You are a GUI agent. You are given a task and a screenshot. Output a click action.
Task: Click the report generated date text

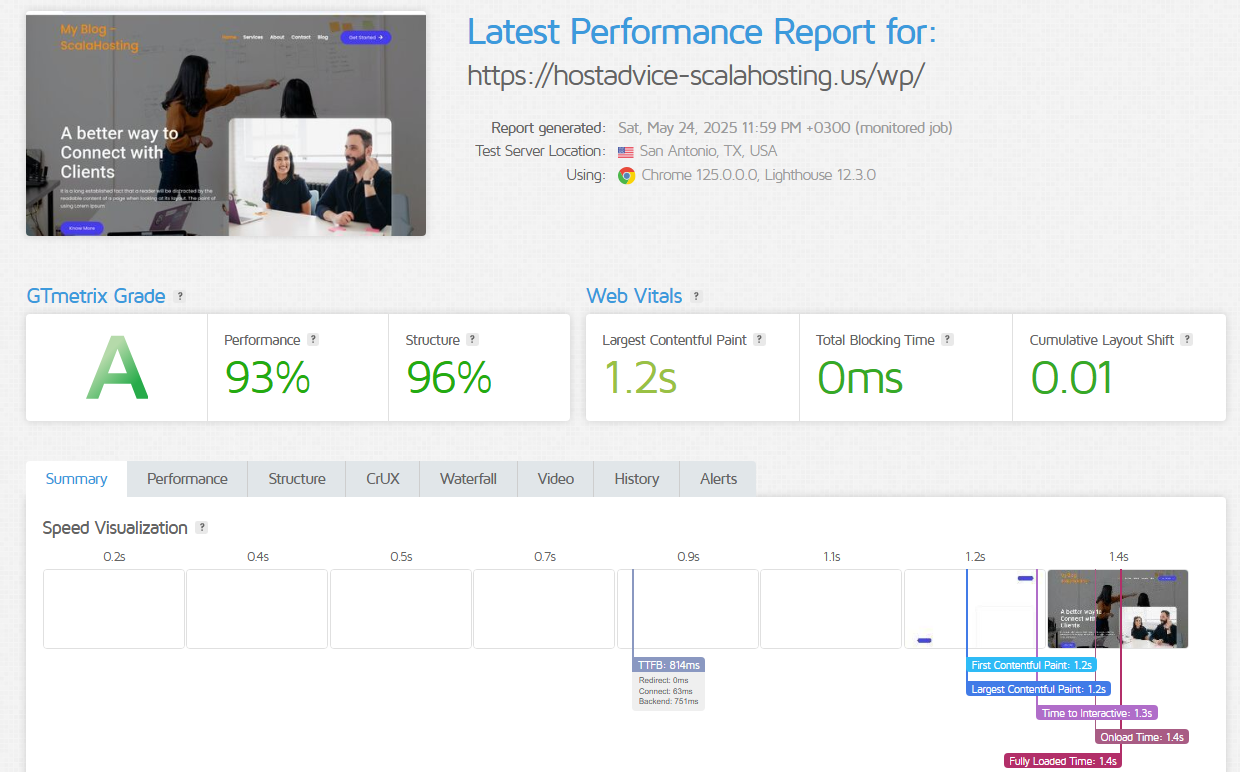[x=785, y=128]
